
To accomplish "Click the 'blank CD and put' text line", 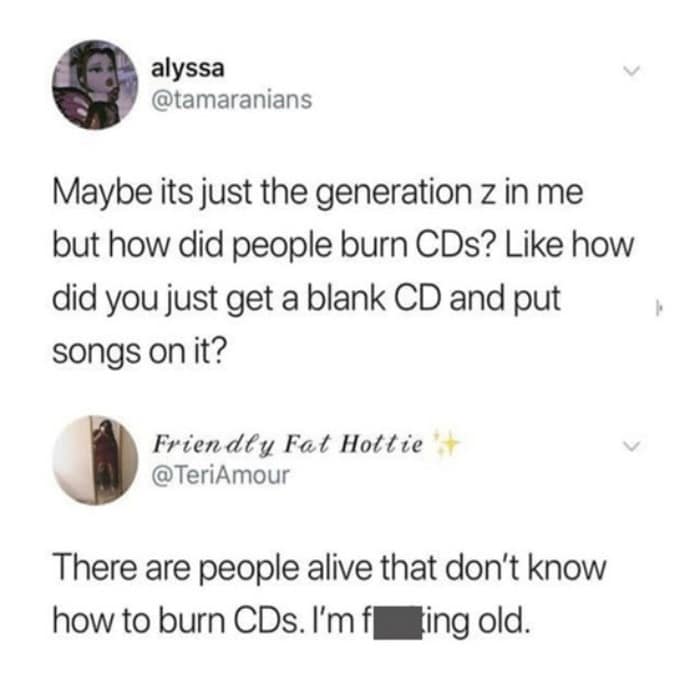I will (x=434, y=298).
